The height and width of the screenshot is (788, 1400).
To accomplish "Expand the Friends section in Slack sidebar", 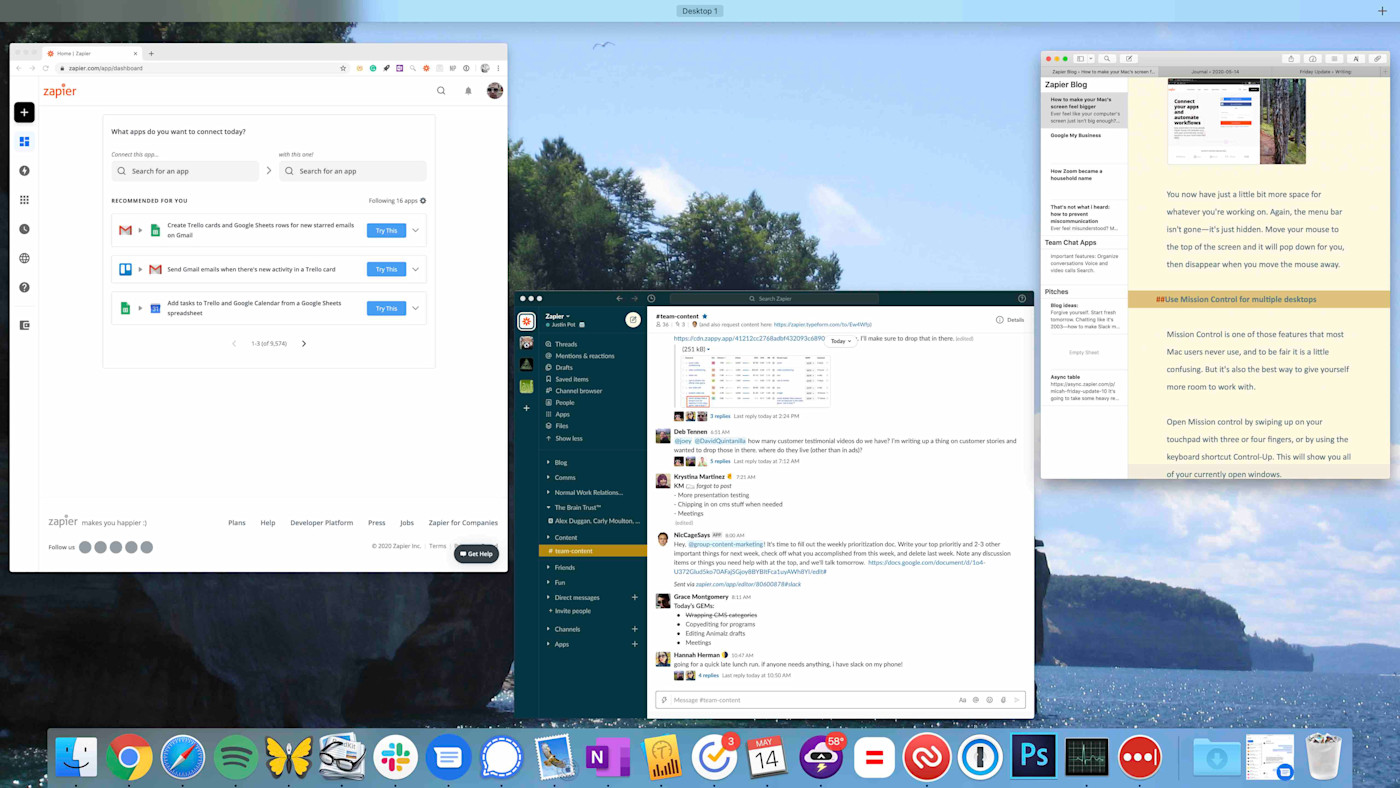I will click(548, 567).
